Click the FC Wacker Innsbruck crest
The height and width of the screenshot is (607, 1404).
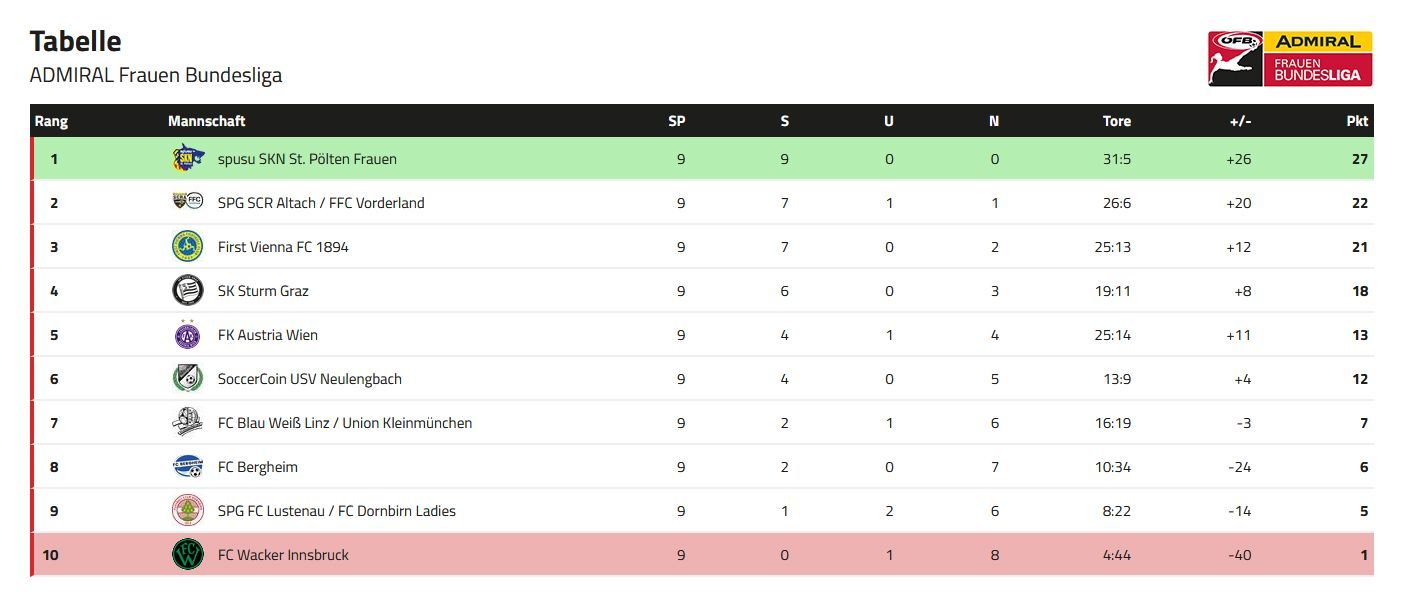(x=188, y=554)
